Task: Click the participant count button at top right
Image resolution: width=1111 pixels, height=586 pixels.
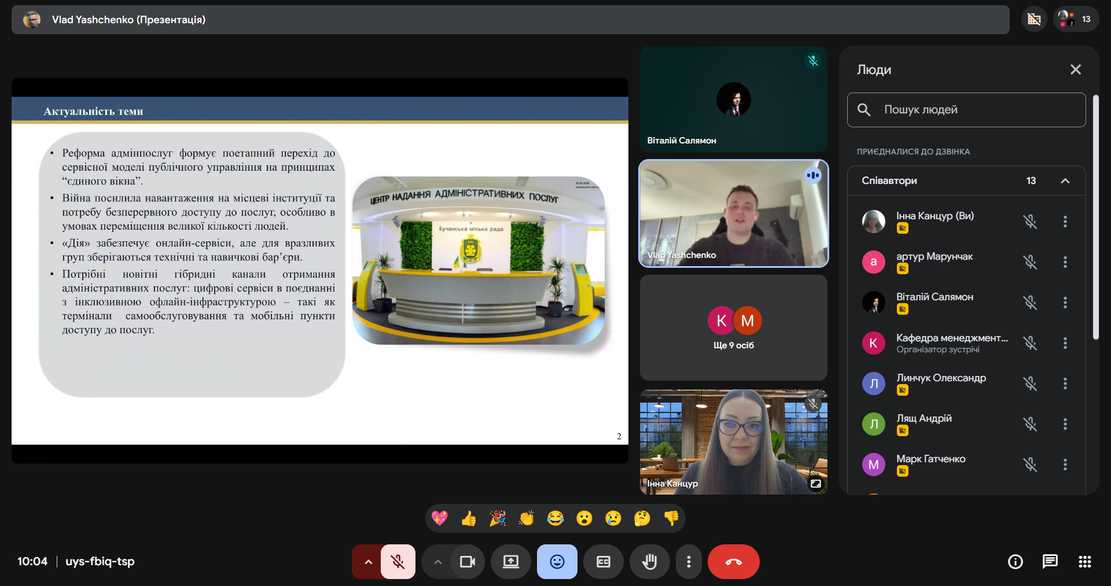Action: [x=1076, y=19]
